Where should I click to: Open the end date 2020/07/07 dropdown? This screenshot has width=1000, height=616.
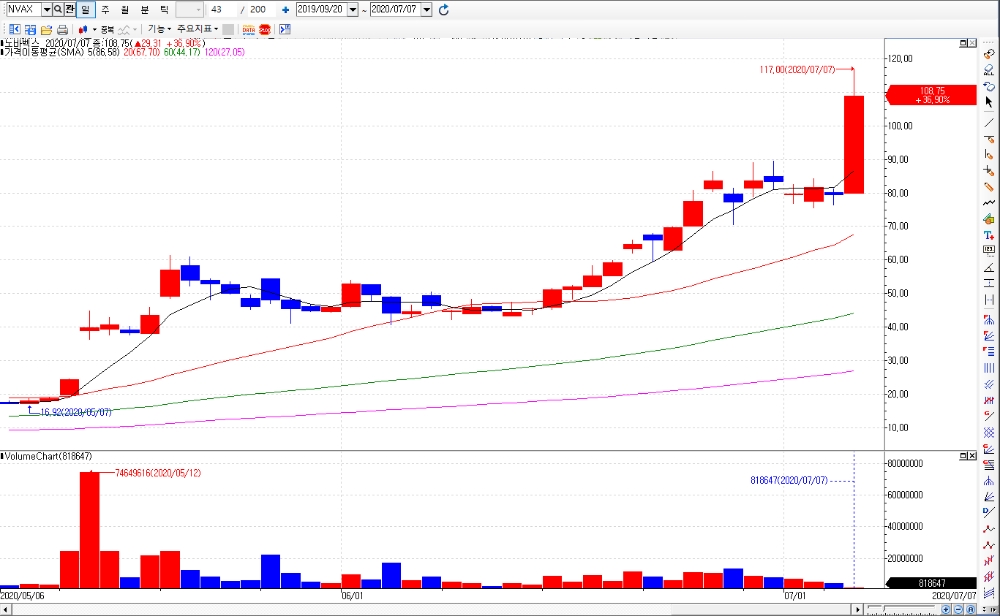pyautogui.click(x=427, y=10)
